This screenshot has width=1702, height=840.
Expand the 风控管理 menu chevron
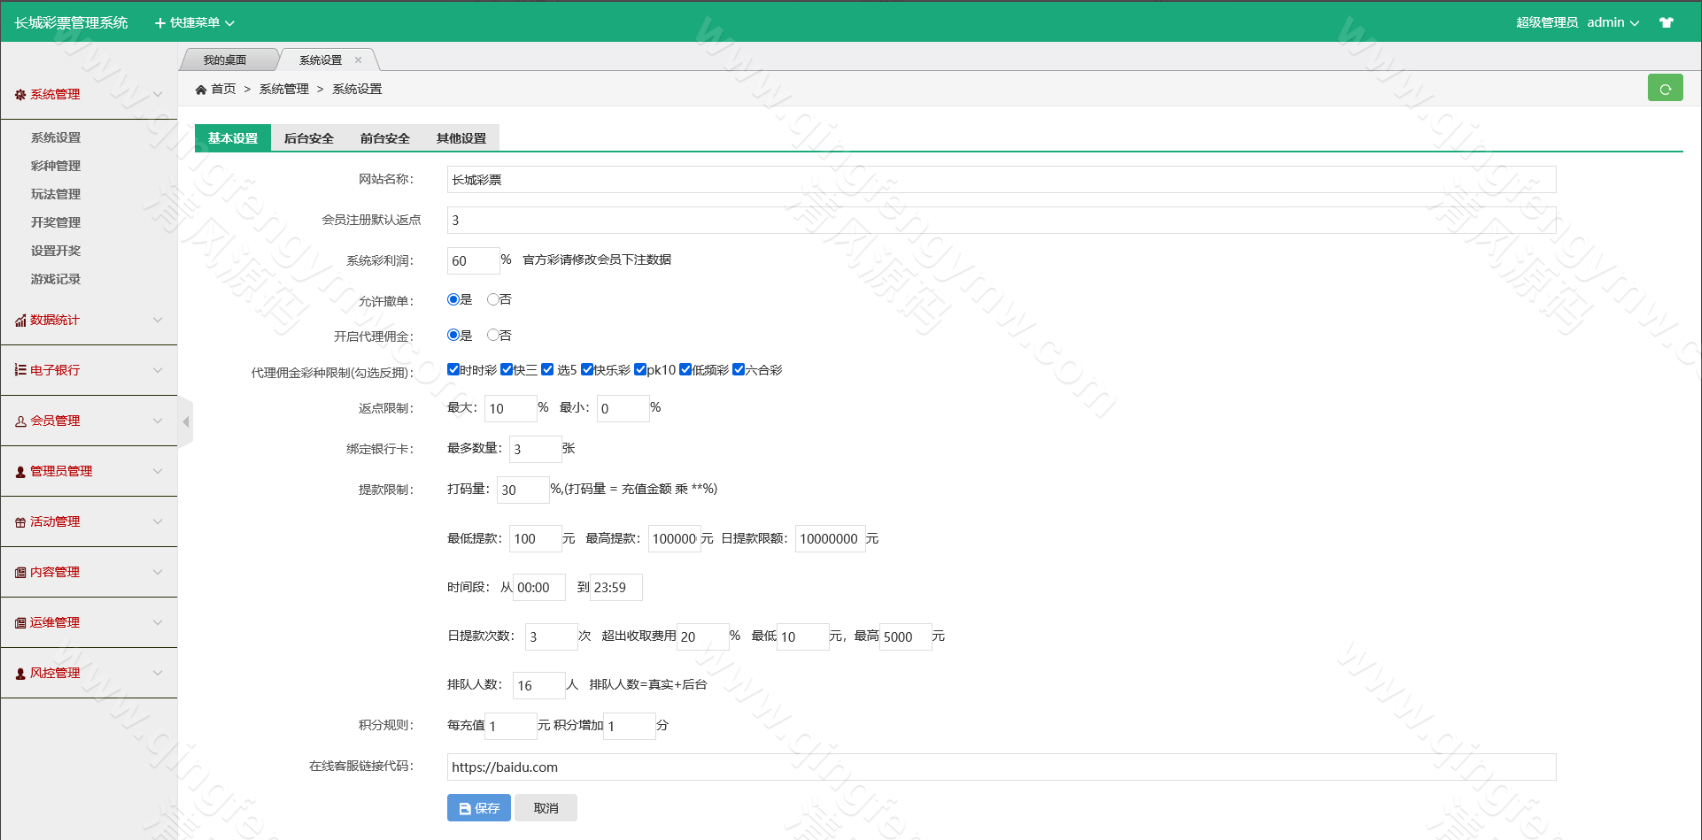click(158, 673)
